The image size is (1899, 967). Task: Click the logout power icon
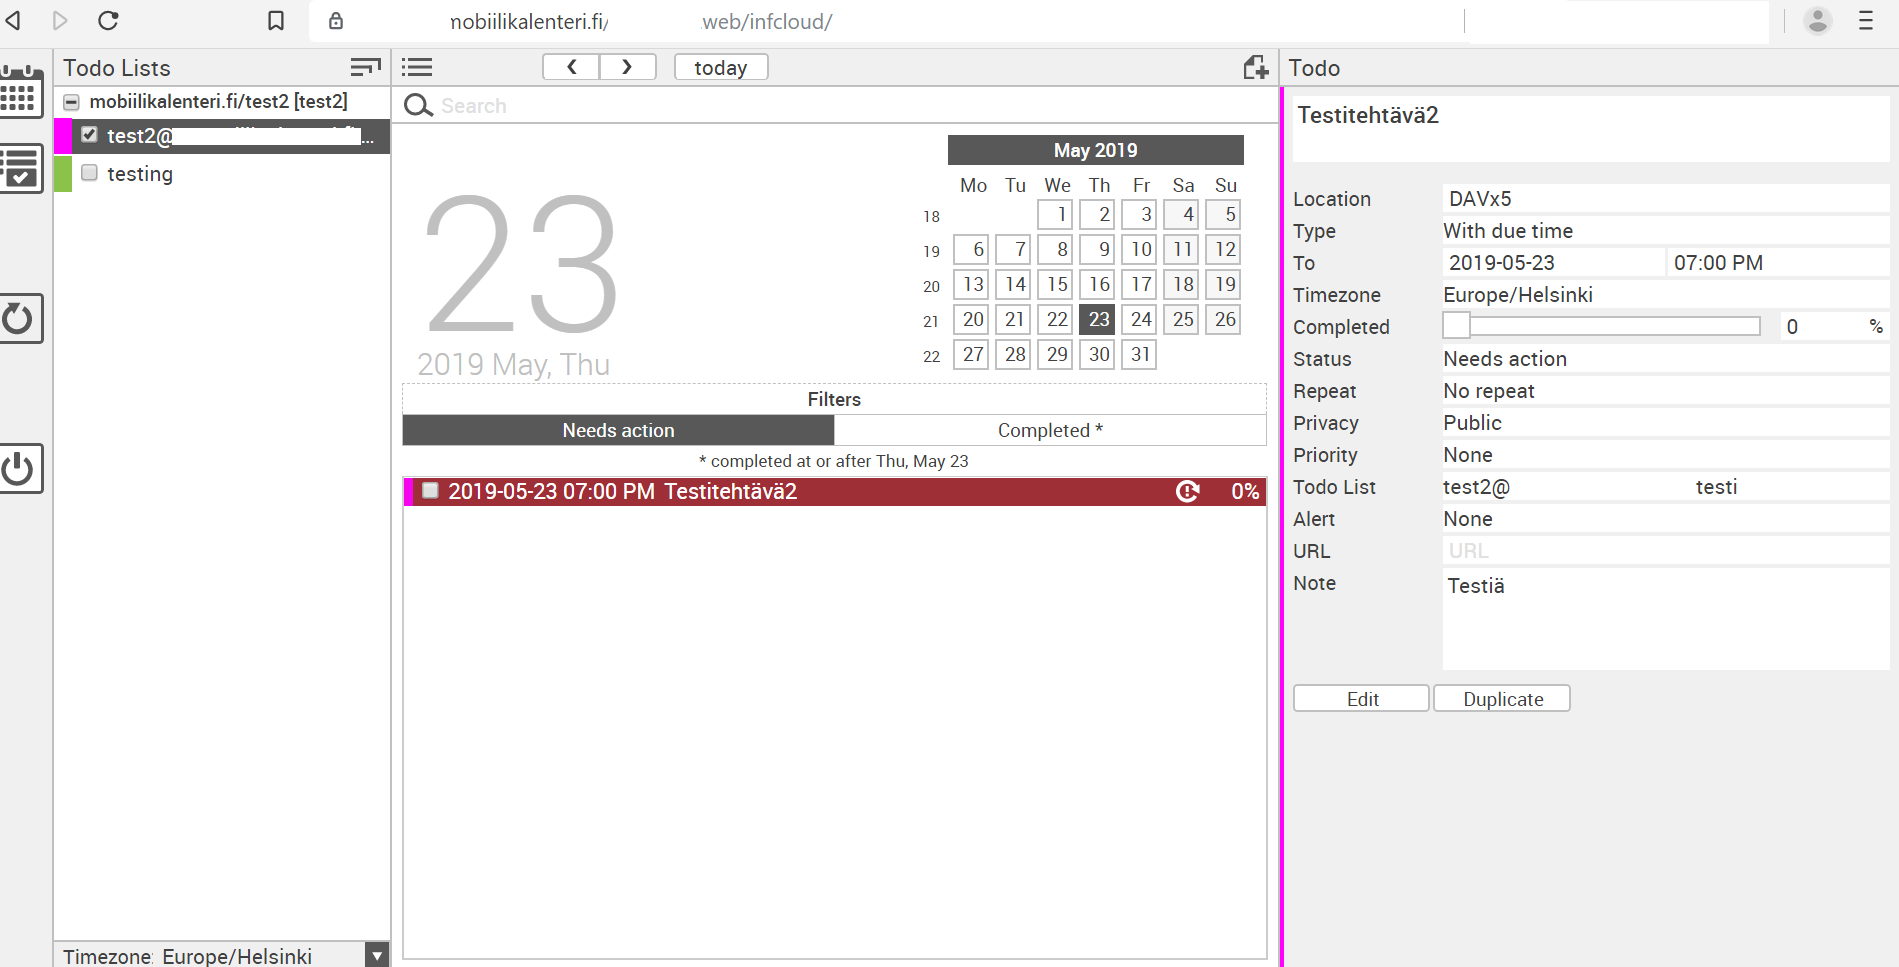(x=21, y=468)
